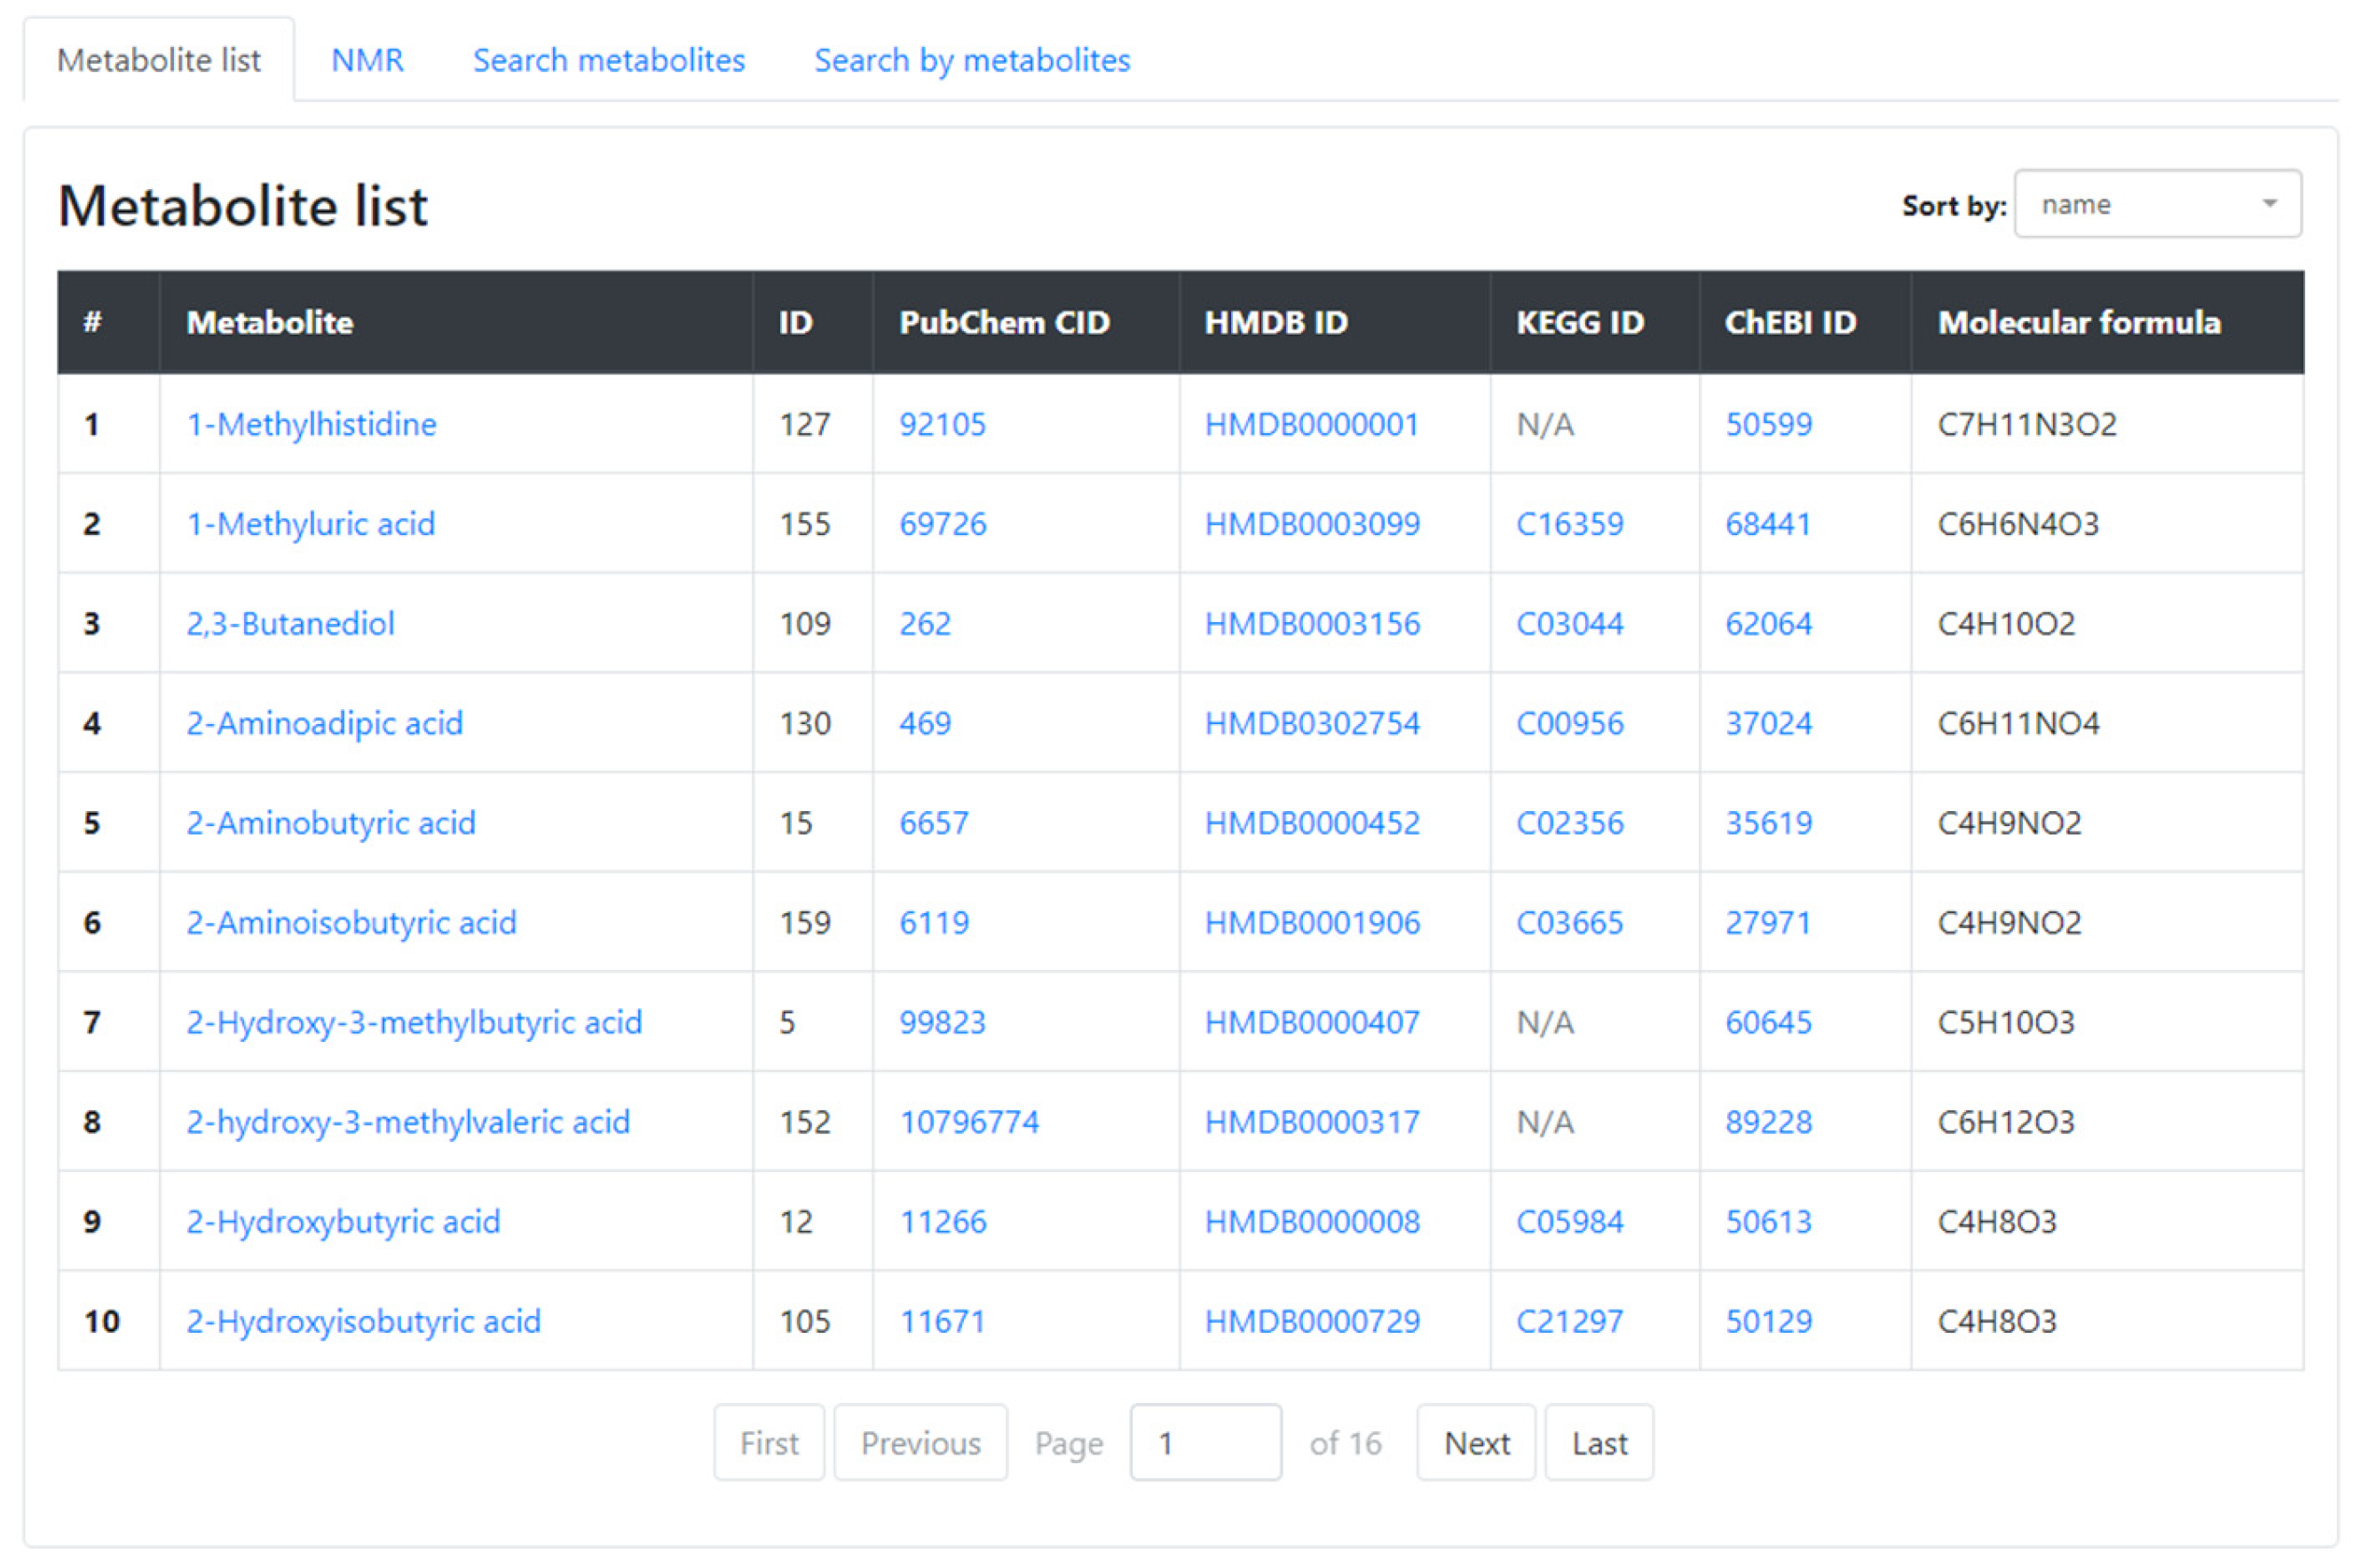Screen dimensions: 2361x1568
Task: Open KEGG ID C02356 link
Action: (x=1570, y=823)
